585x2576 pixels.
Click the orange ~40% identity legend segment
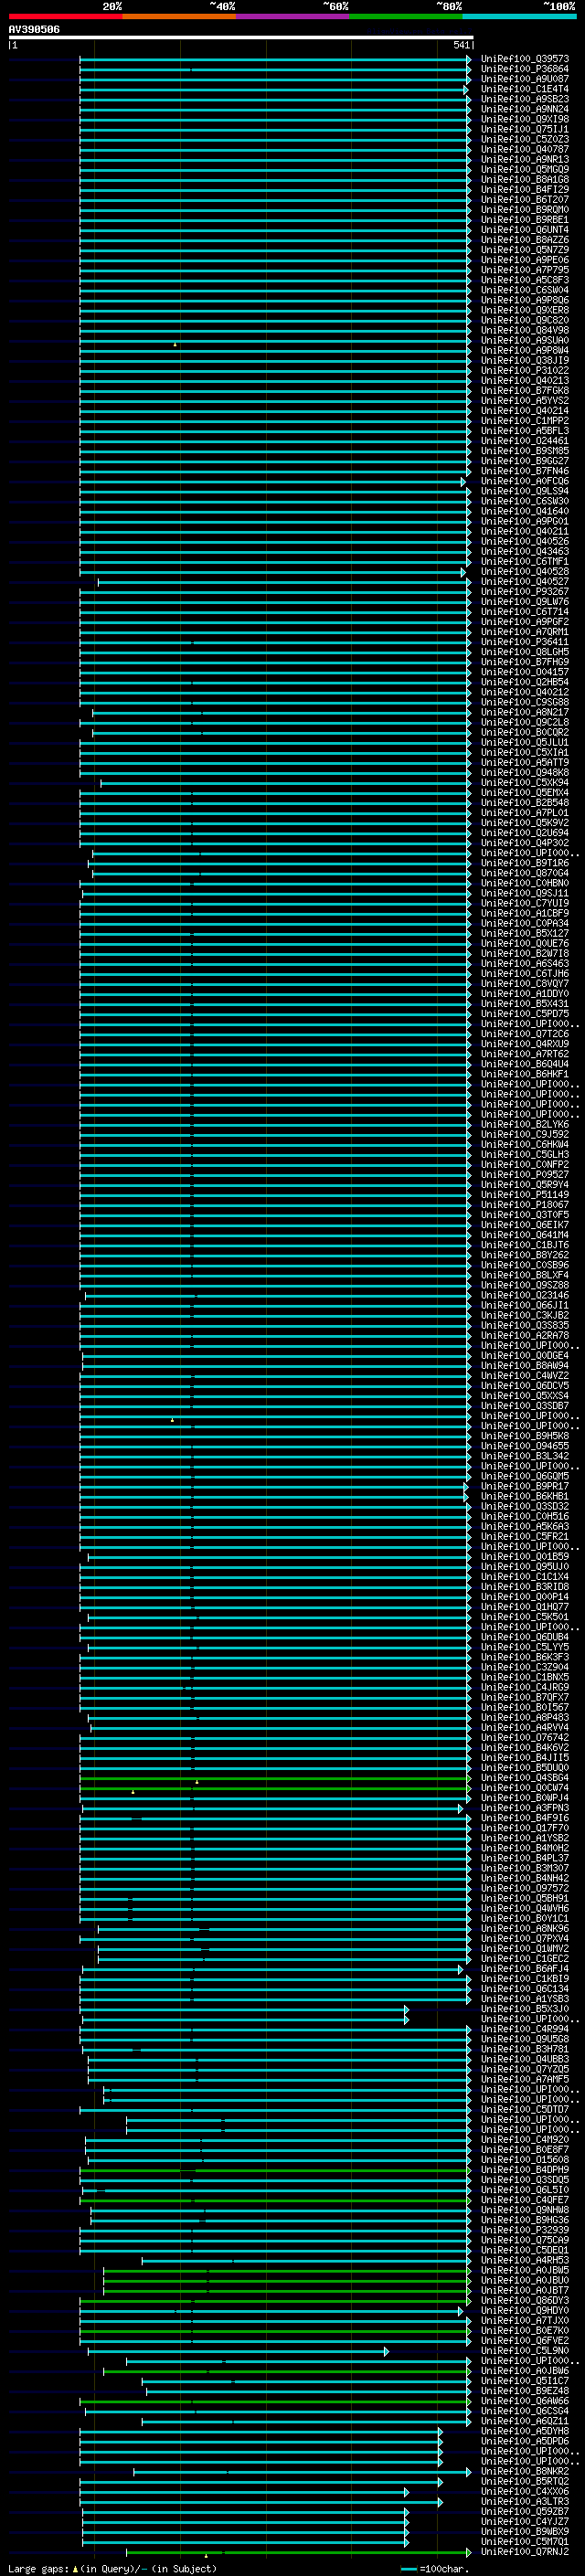pyautogui.click(x=179, y=16)
